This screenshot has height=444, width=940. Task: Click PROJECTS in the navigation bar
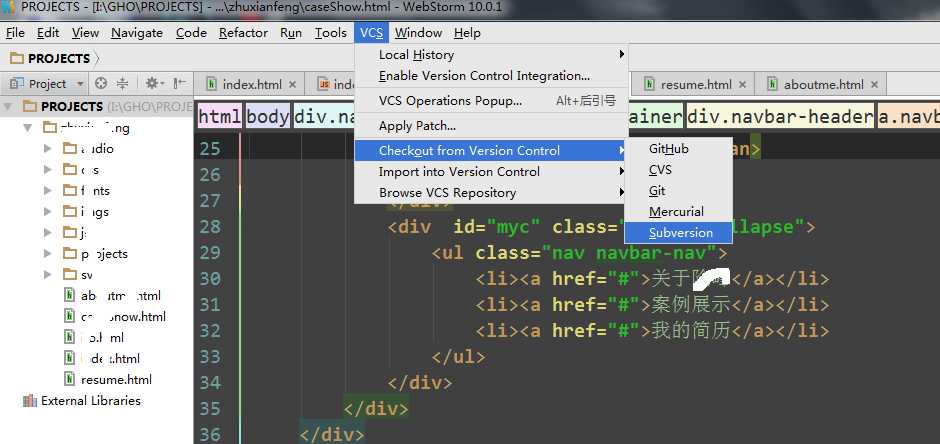(x=59, y=58)
